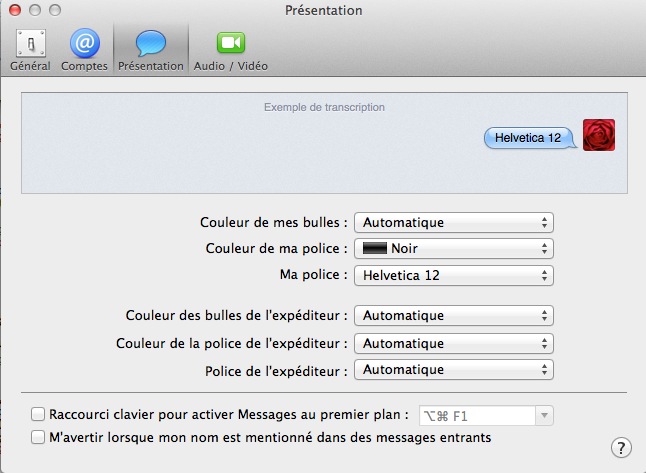Click the Exemple de transcription label
Image resolution: width=646 pixels, height=473 pixels.
pyautogui.click(x=324, y=107)
